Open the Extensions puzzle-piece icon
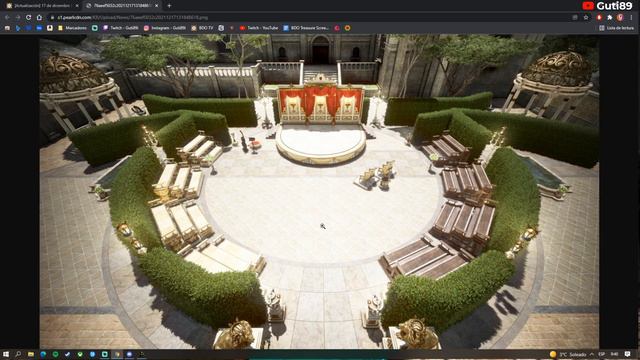This screenshot has width=640, height=360. [x=610, y=18]
